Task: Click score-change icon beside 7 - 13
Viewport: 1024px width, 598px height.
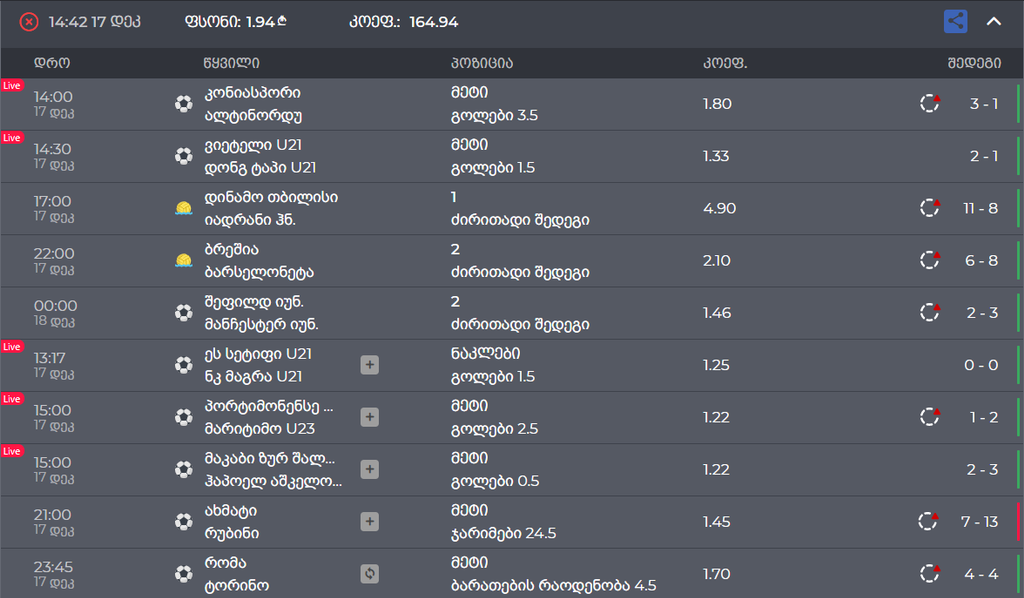Action: [x=928, y=521]
